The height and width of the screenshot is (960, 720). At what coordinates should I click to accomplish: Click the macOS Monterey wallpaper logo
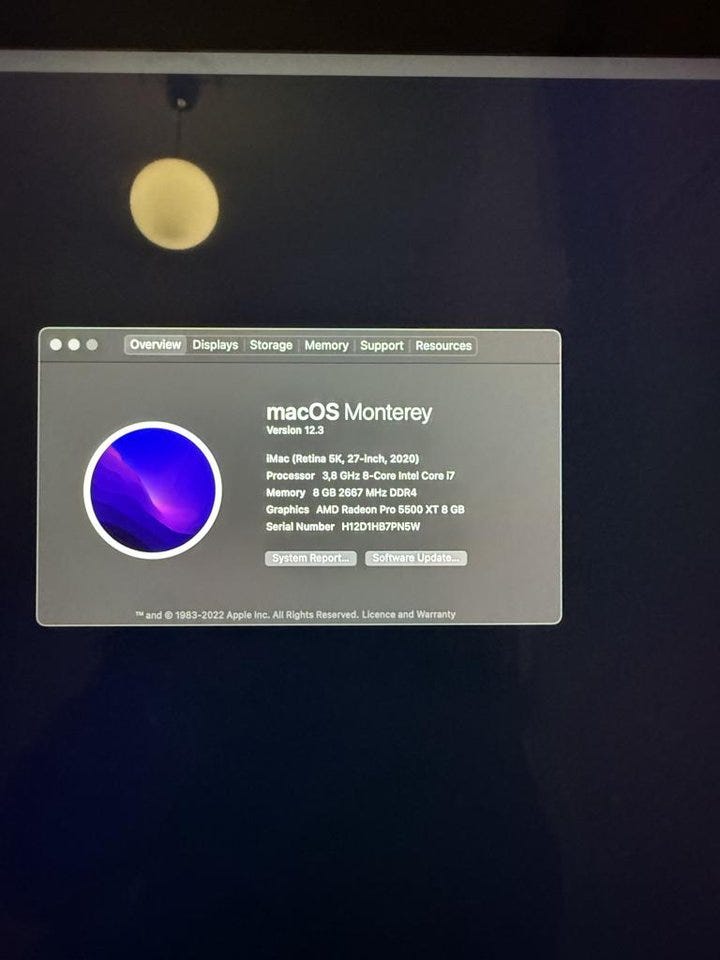[x=153, y=490]
